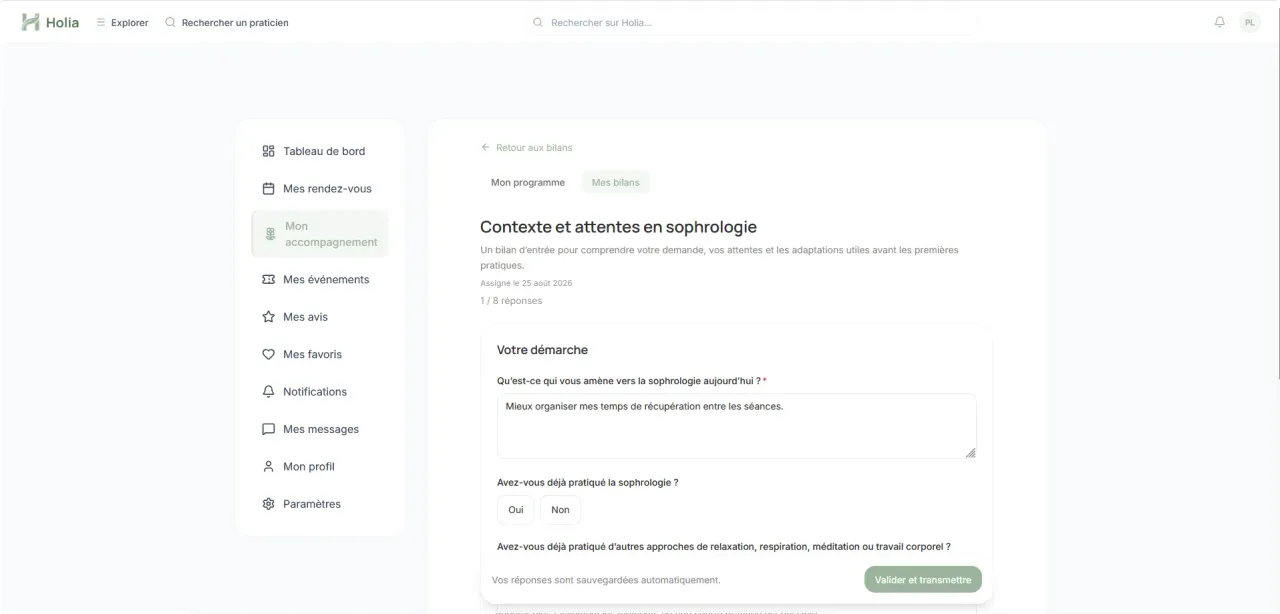
Task: Click the Mon profil person icon
Action: (x=268, y=466)
